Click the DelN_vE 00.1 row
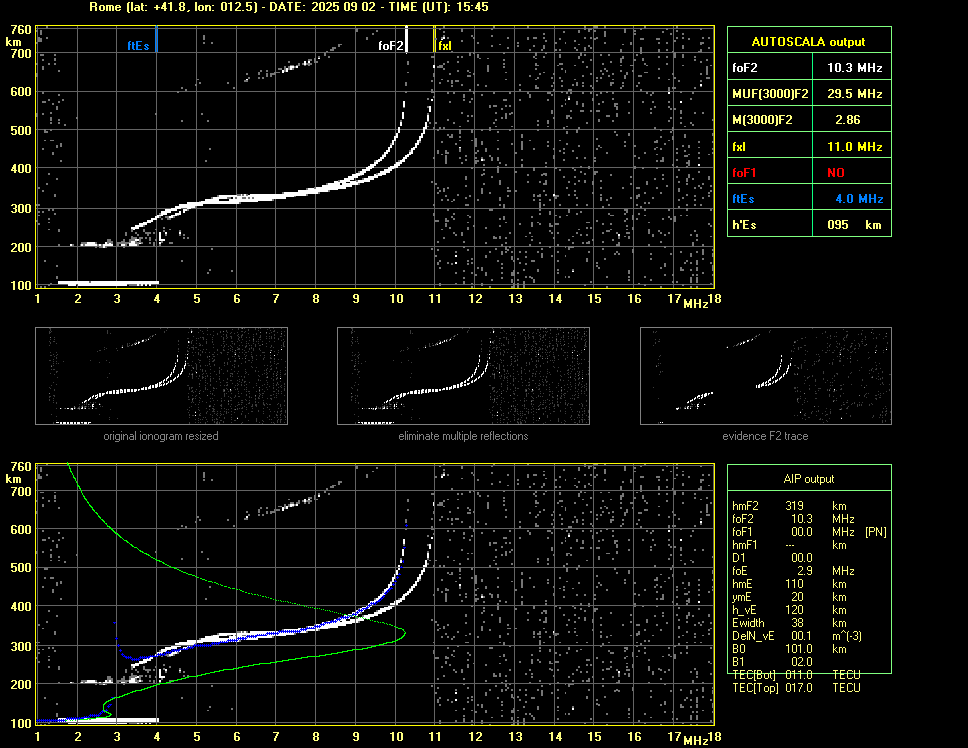 coord(797,636)
